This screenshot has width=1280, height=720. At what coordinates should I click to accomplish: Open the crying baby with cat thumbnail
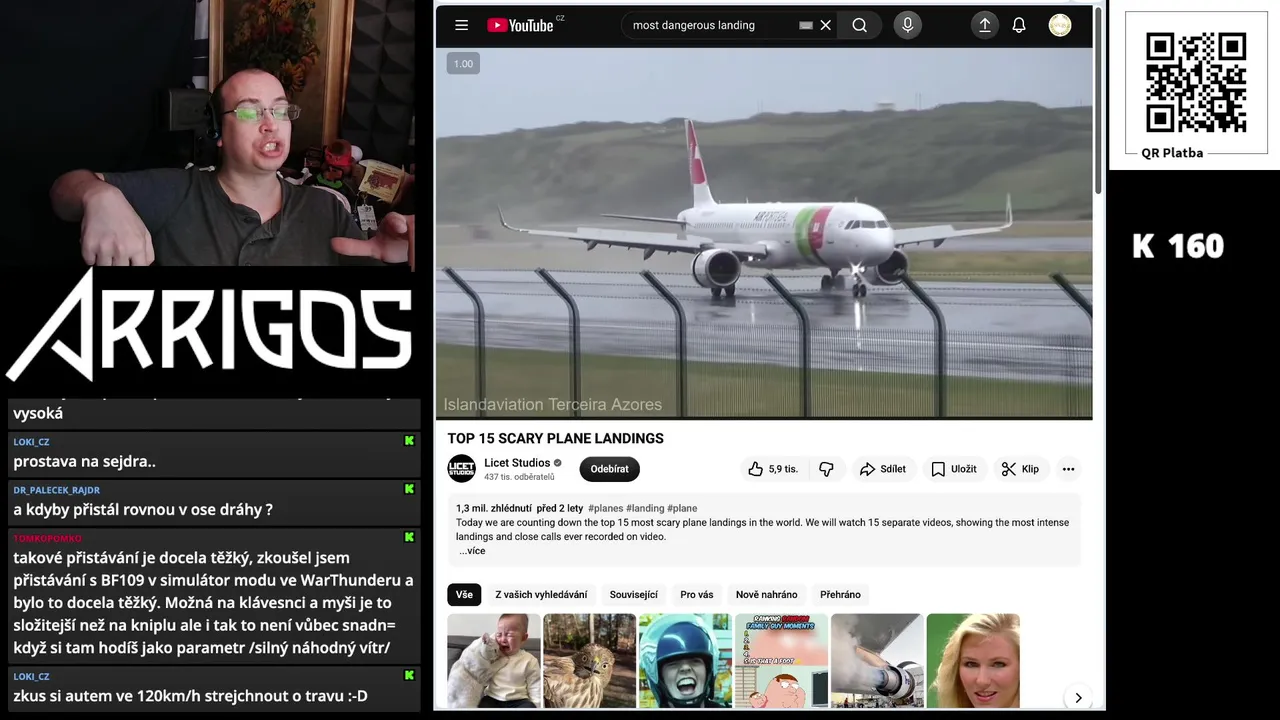pyautogui.click(x=493, y=661)
